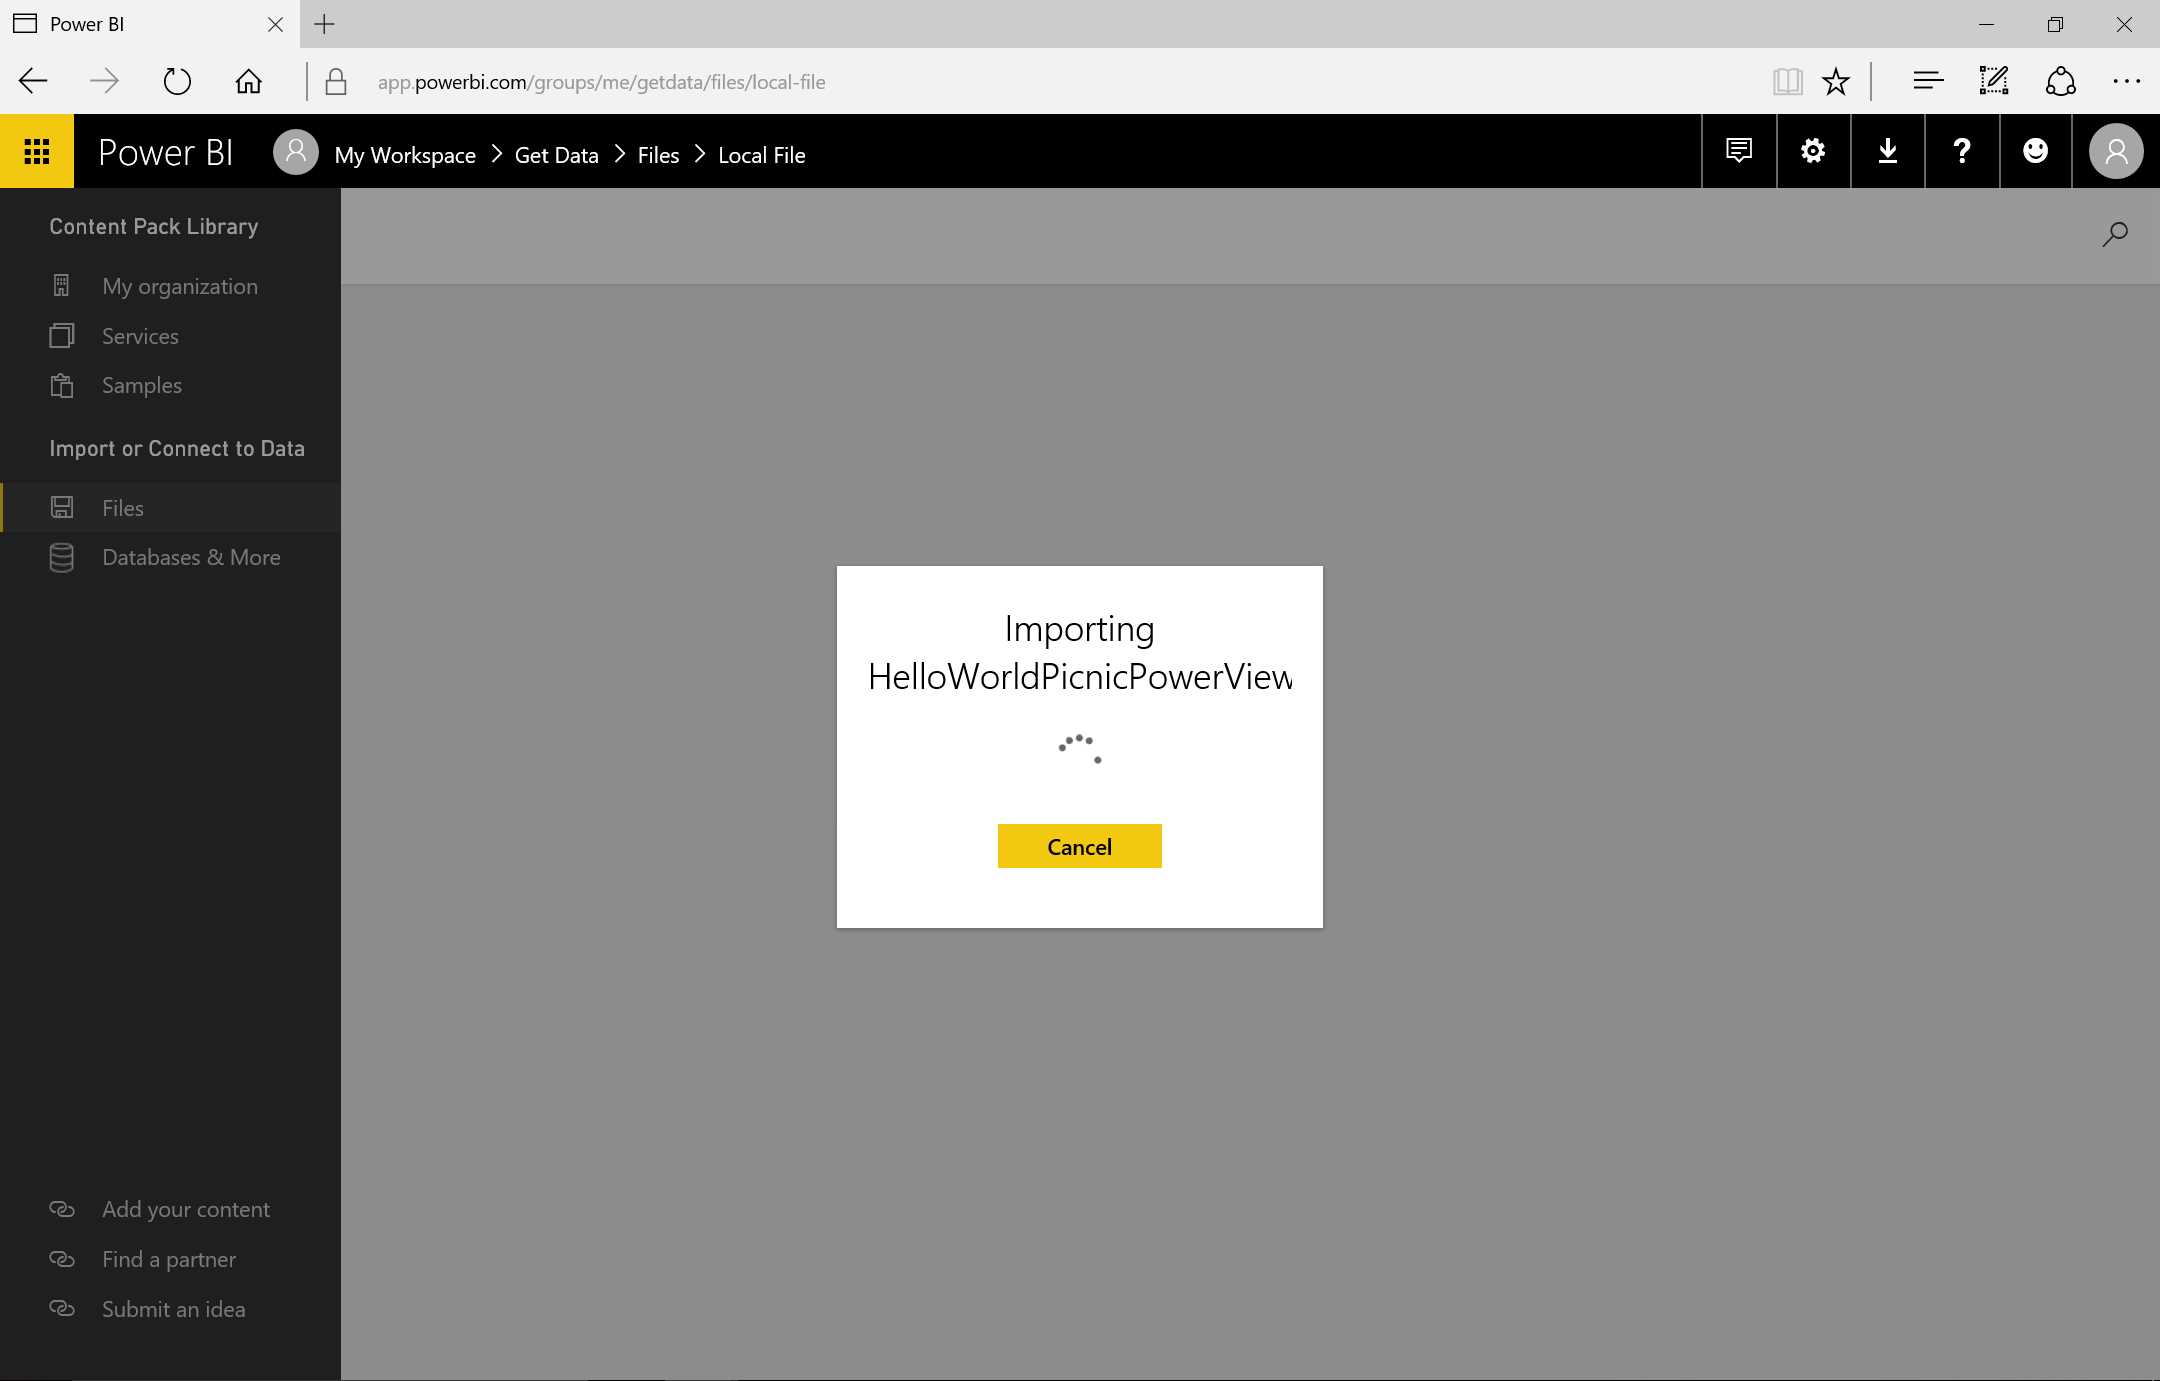The width and height of the screenshot is (2160, 1381).
Task: Open Power BI help
Action: coord(1960,151)
